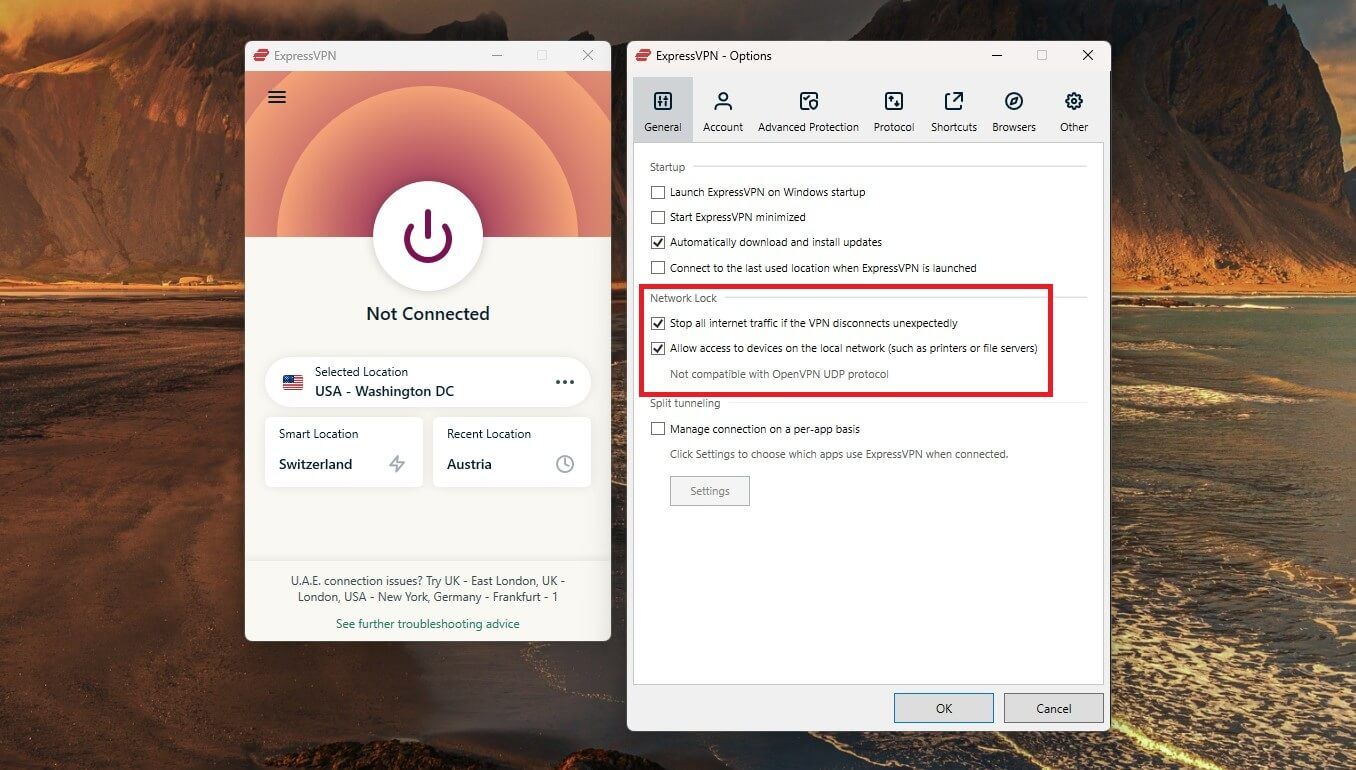This screenshot has width=1356, height=770.
Task: Open the Account tab
Action: click(x=723, y=111)
